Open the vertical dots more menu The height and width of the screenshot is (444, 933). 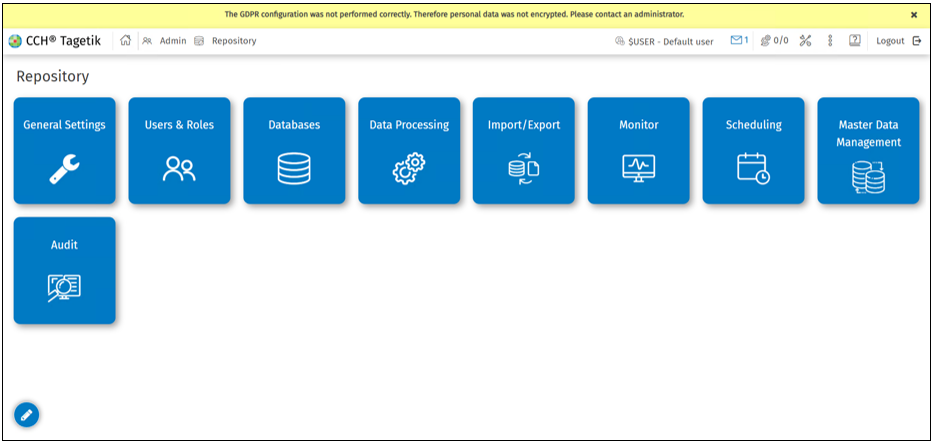click(830, 40)
